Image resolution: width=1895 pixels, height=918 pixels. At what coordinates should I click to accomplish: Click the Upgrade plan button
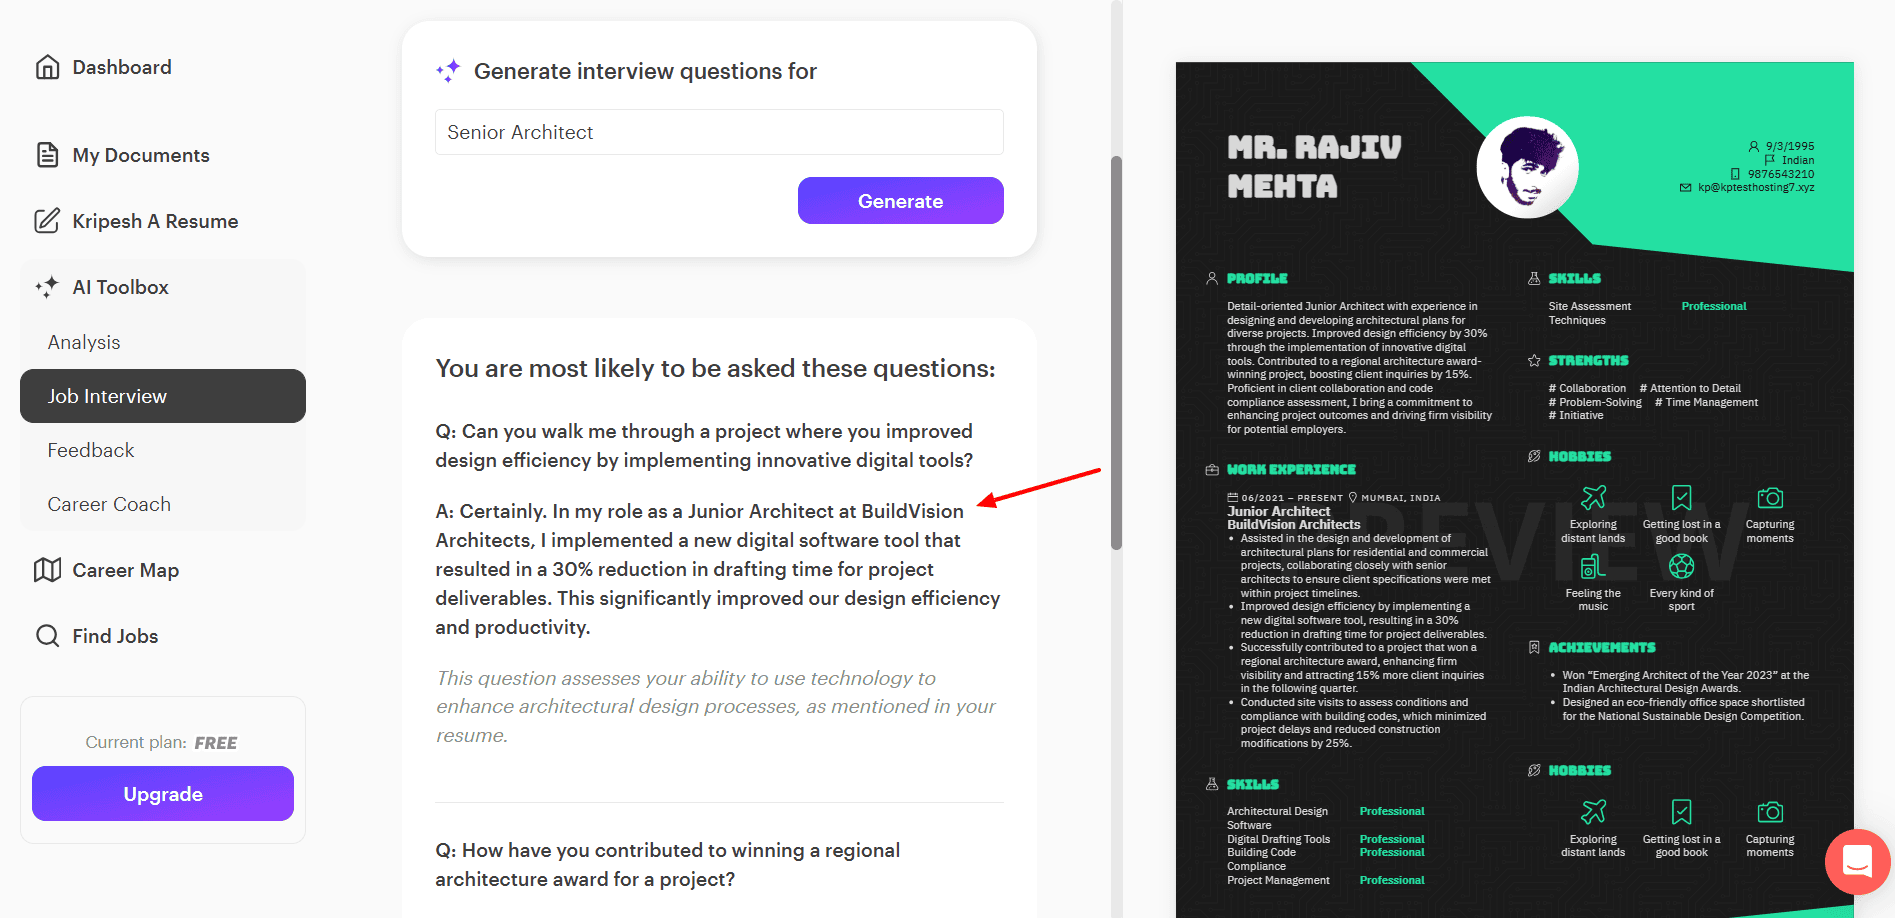(163, 794)
